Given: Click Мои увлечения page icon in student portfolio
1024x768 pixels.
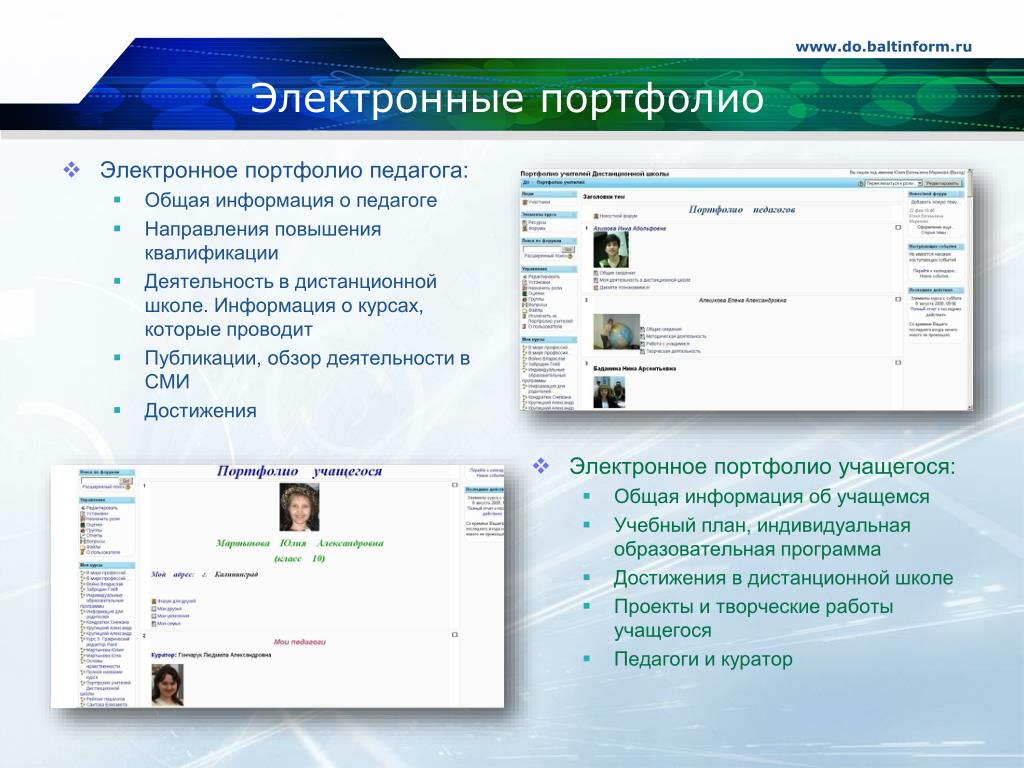Looking at the screenshot, I should click(154, 616).
